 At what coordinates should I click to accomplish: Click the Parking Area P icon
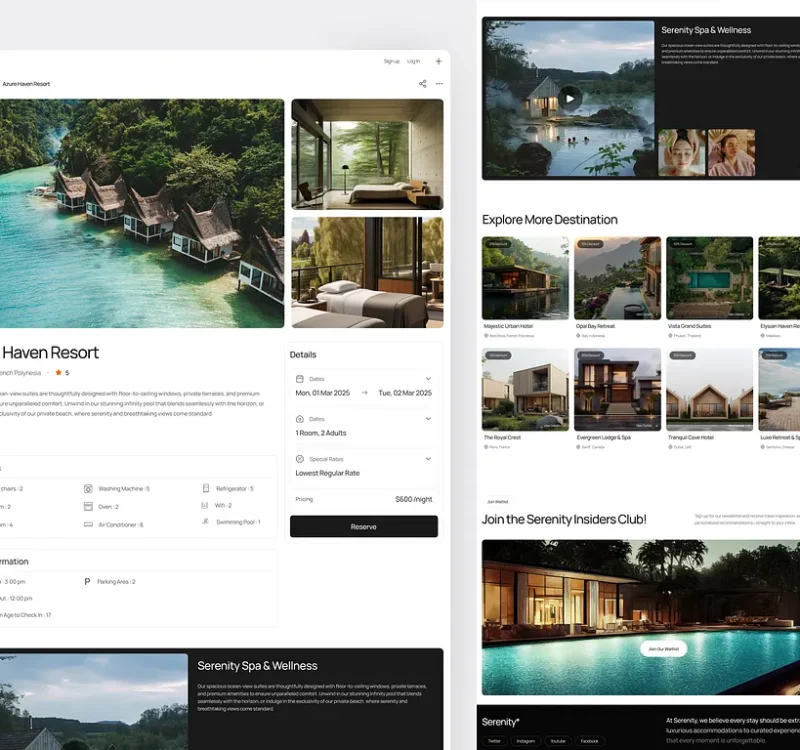87,581
